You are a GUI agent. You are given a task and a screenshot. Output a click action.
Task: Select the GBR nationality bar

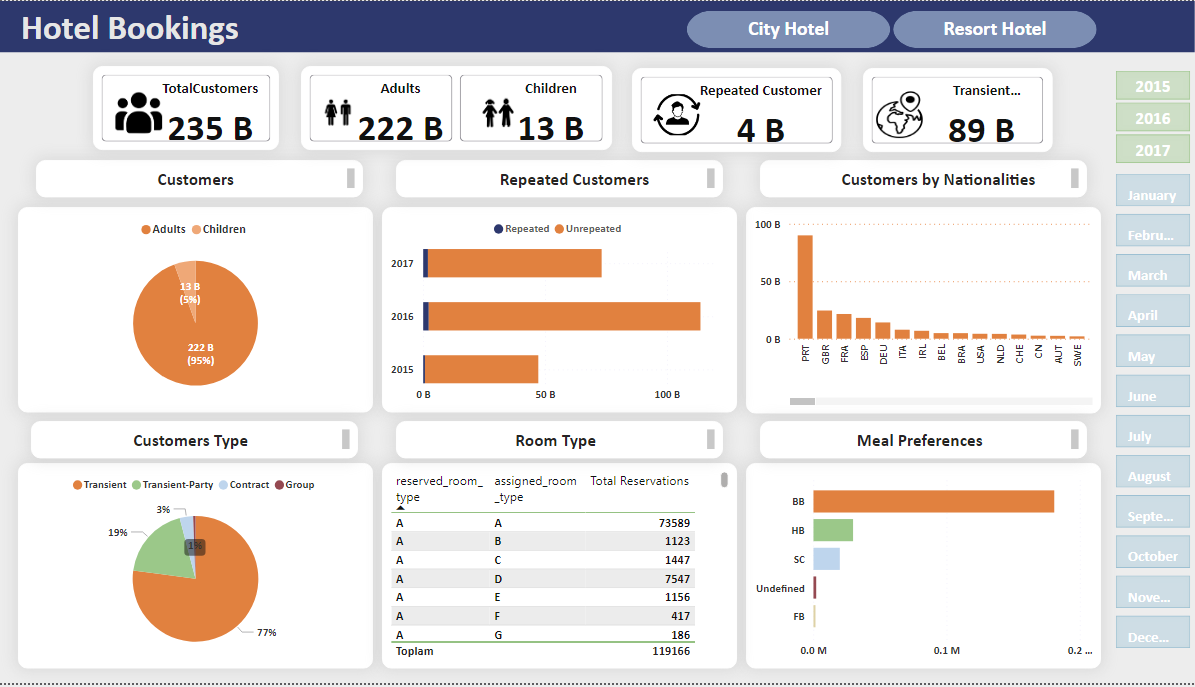824,325
